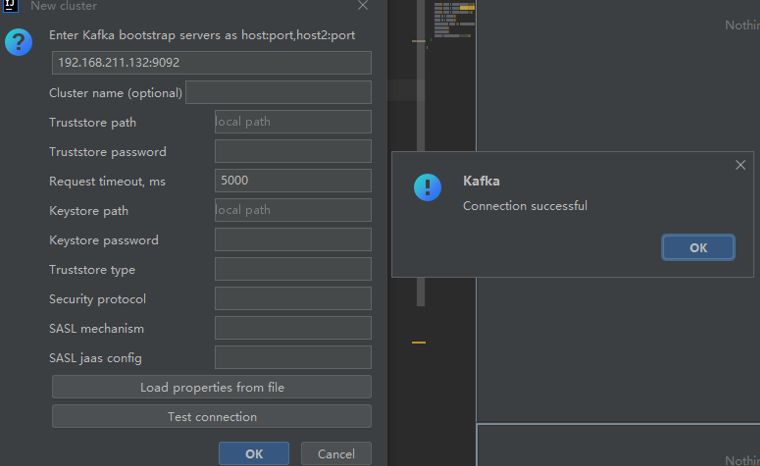Click the editor vertical scrollbar thumb
760x466 pixels.
pyautogui.click(x=421, y=153)
